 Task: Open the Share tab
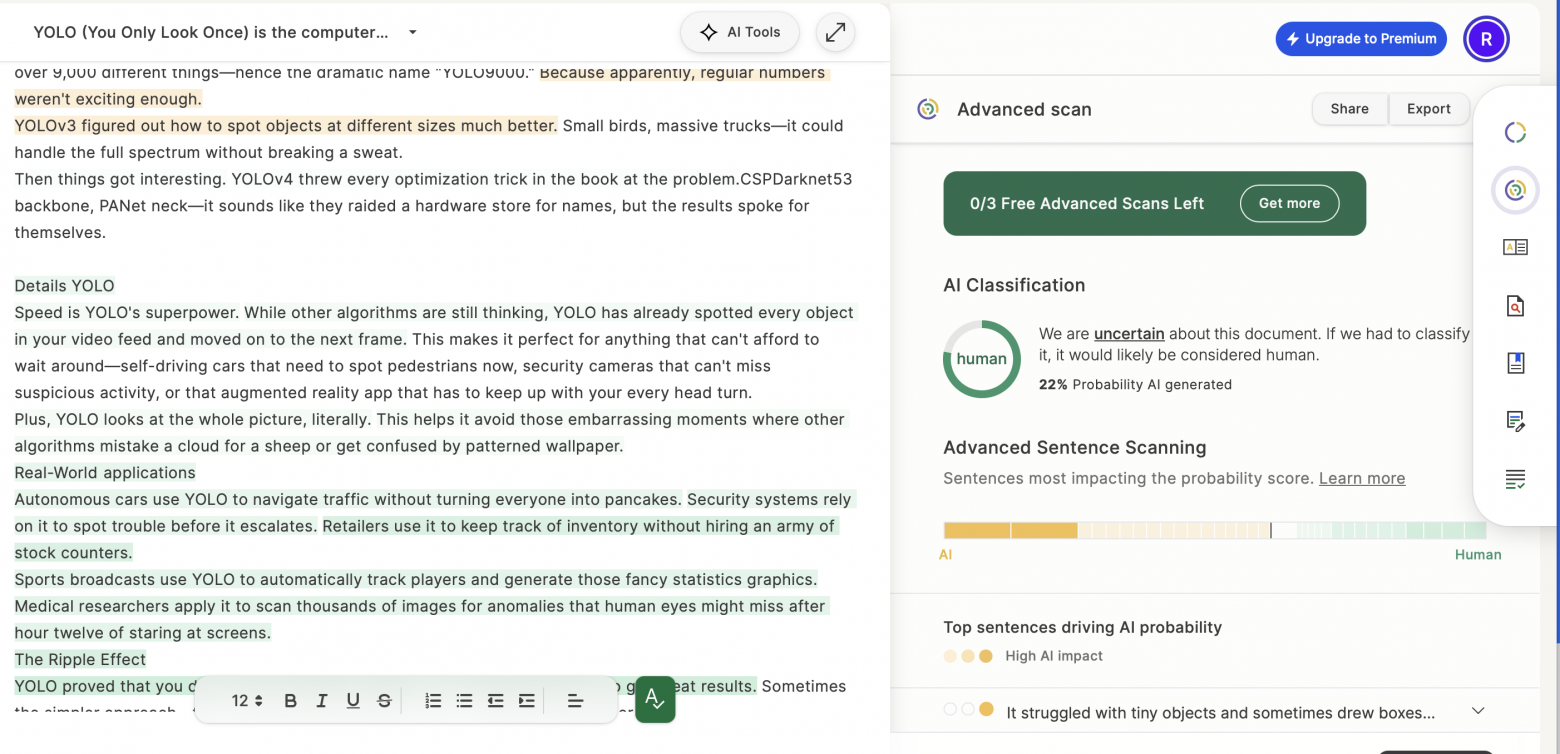[1349, 109]
